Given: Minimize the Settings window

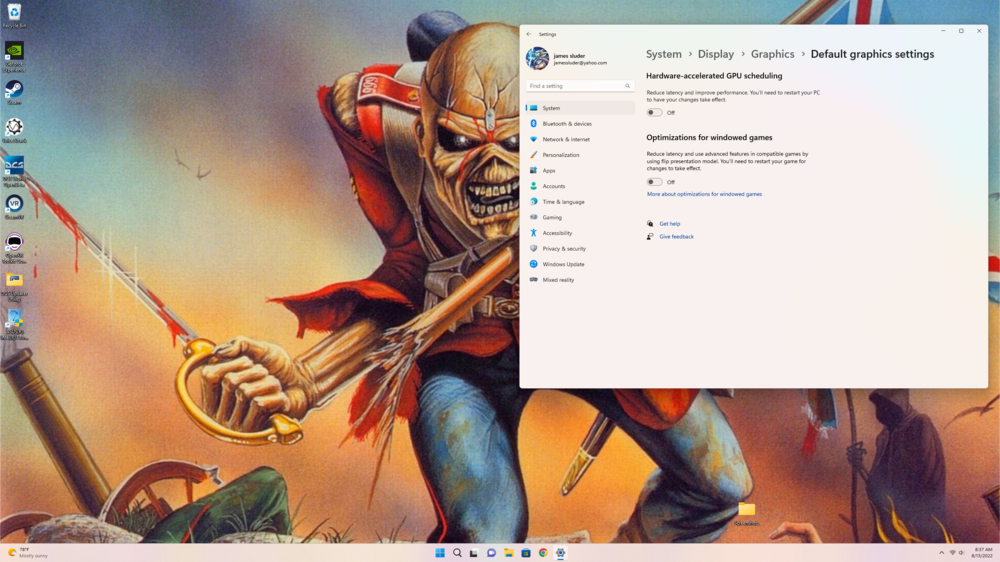Looking at the screenshot, I should 943,31.
